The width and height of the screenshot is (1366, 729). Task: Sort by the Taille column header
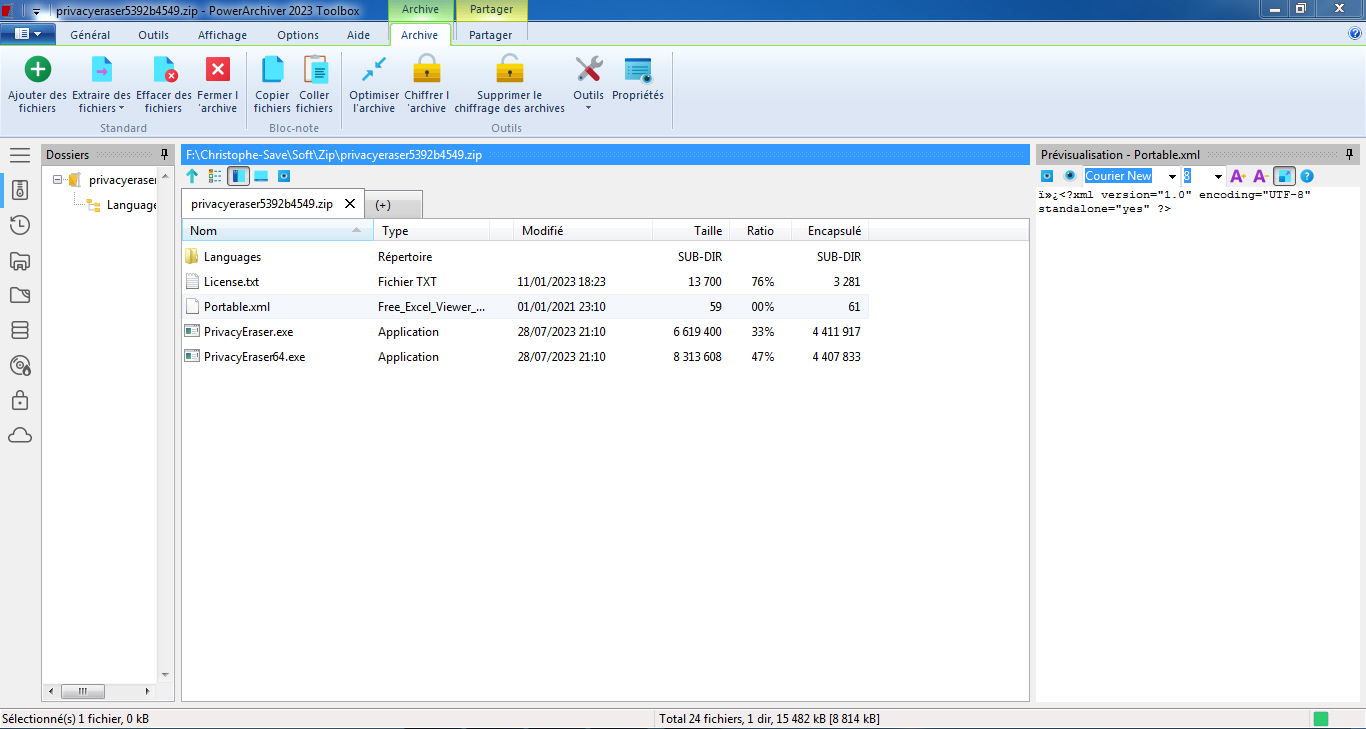pyautogui.click(x=690, y=231)
